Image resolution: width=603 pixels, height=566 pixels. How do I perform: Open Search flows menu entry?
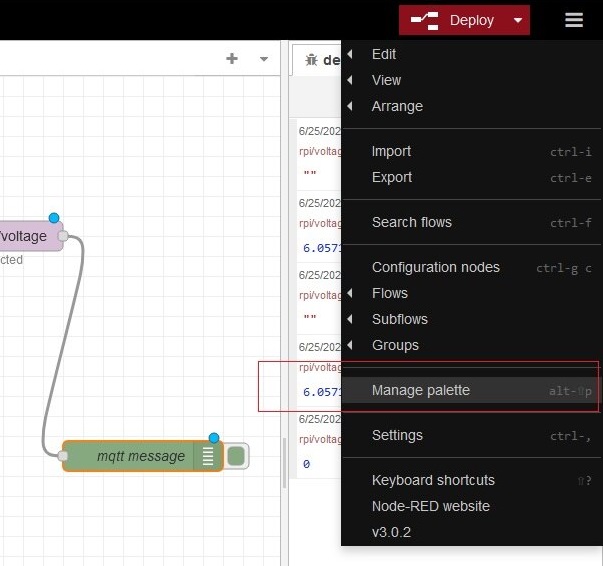(411, 222)
